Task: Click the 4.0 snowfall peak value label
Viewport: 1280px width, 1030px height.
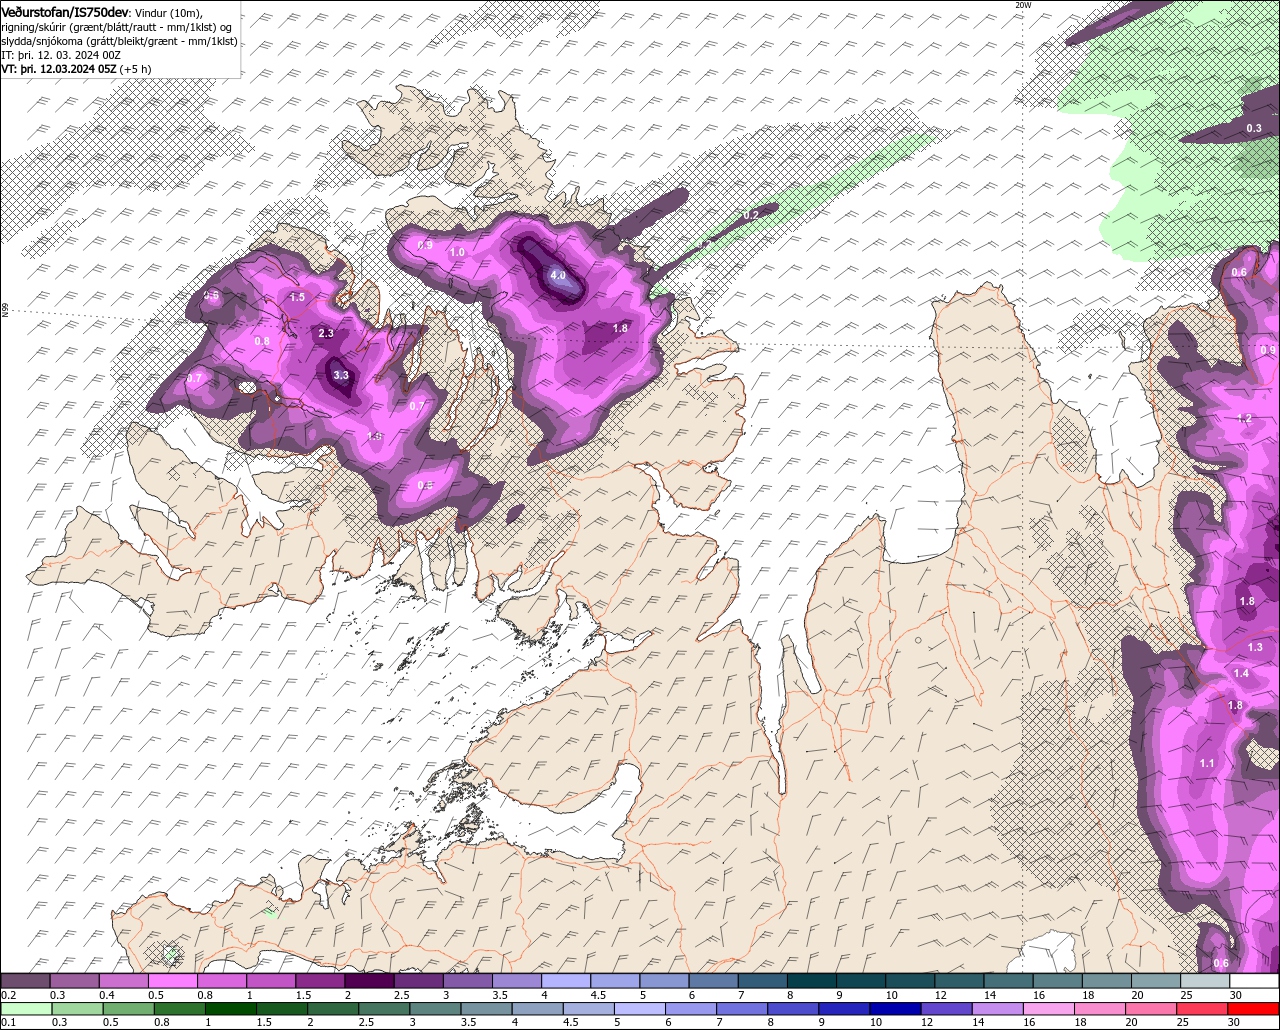Action: pyautogui.click(x=558, y=275)
